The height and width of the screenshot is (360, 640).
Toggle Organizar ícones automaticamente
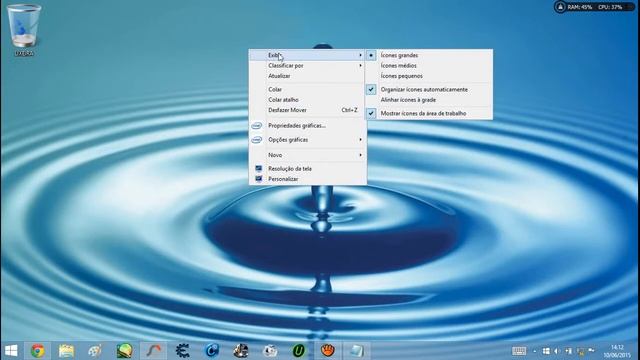[429, 89]
